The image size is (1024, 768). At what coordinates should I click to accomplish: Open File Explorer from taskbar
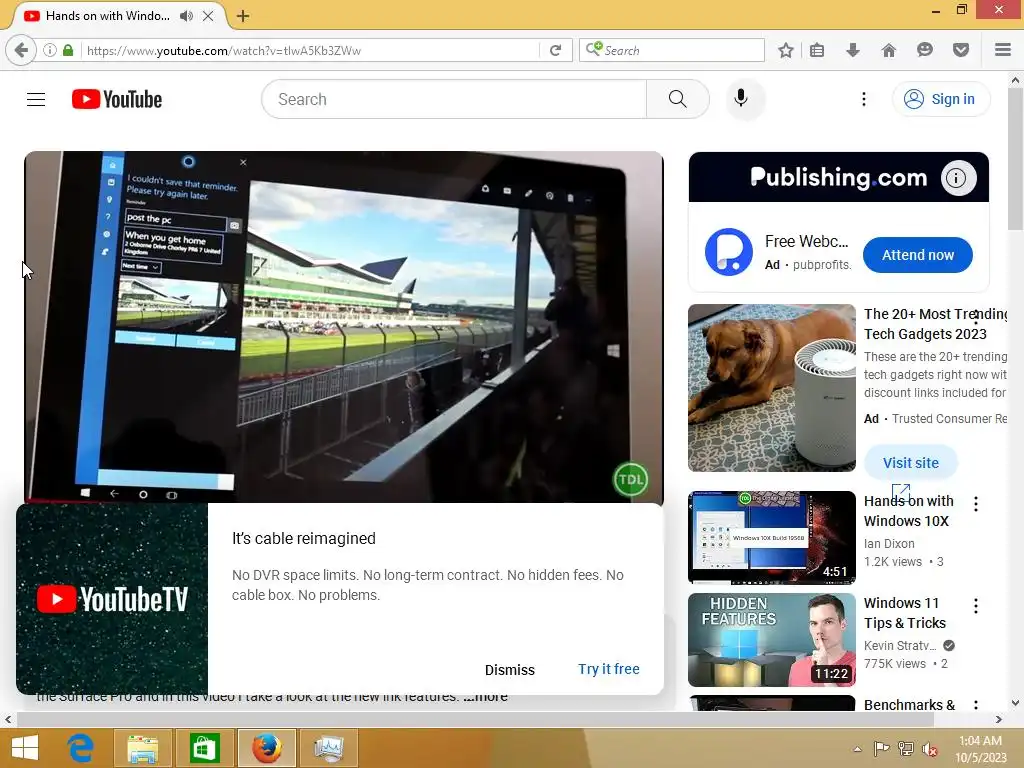coord(142,748)
